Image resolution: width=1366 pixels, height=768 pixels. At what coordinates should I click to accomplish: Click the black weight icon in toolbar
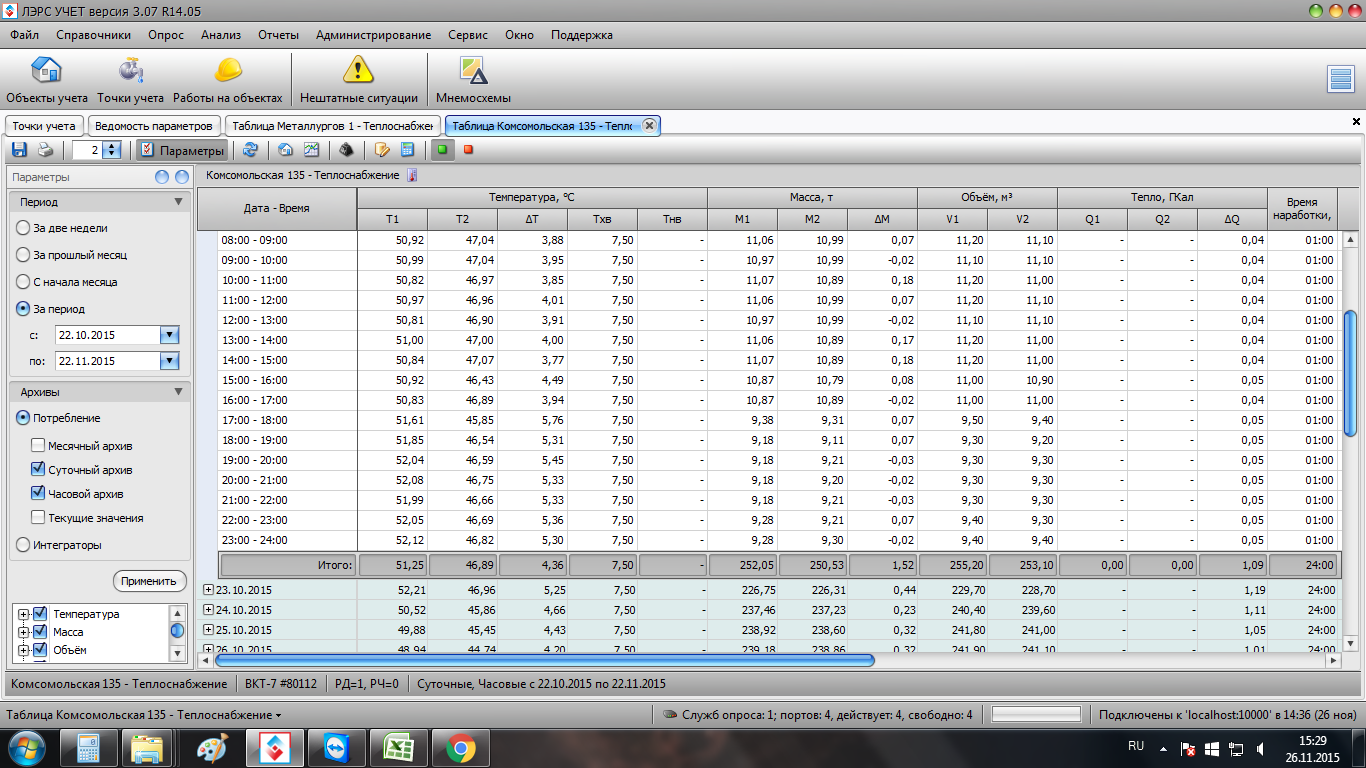[346, 150]
